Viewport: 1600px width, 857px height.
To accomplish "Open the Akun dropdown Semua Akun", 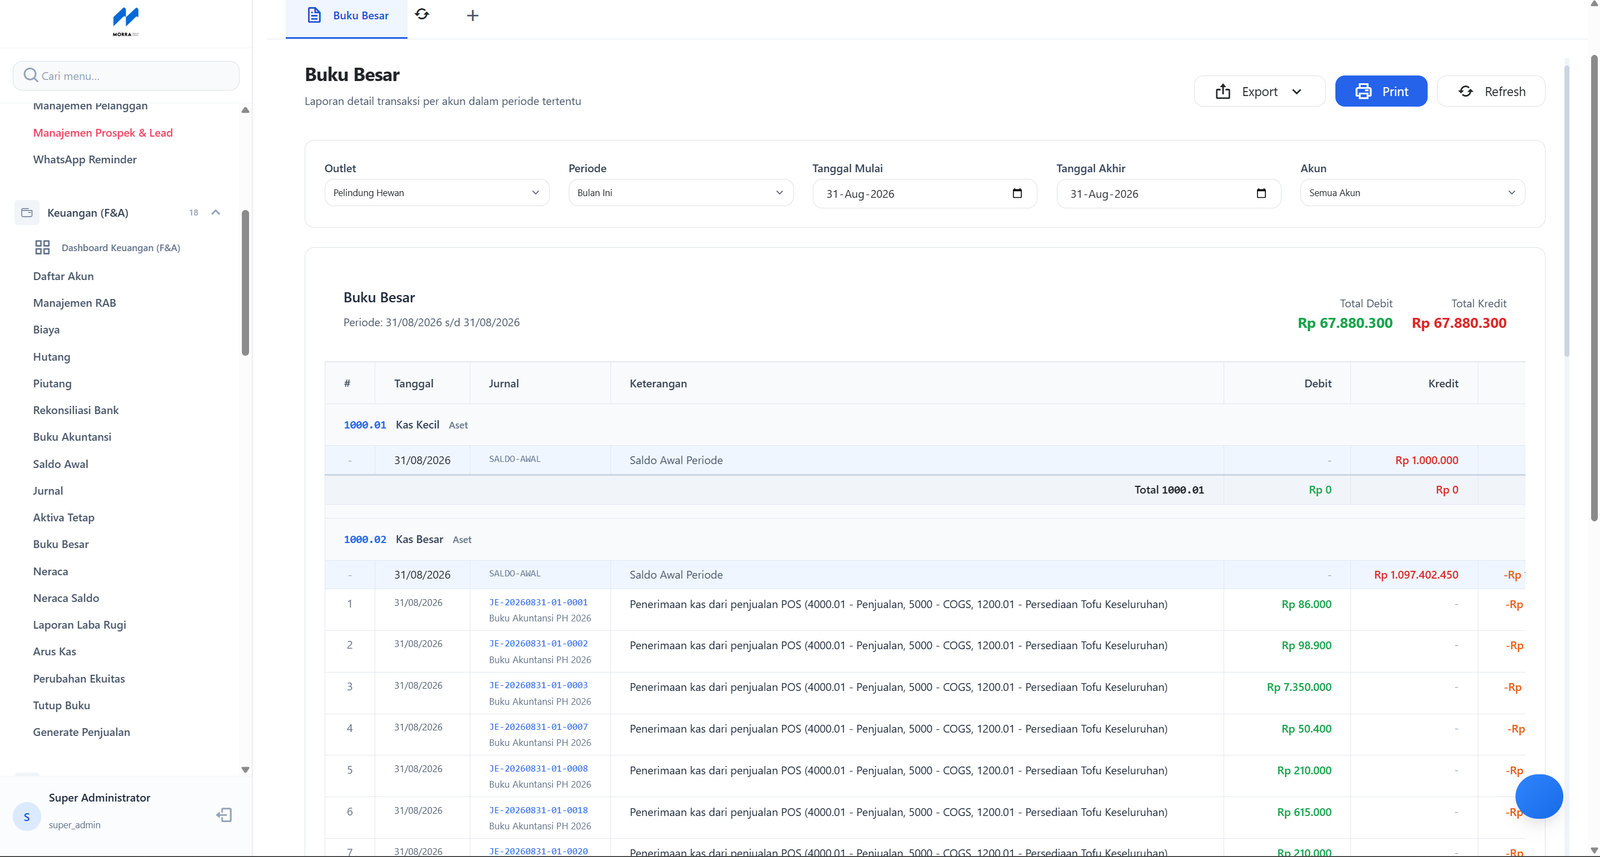I will click(1412, 193).
